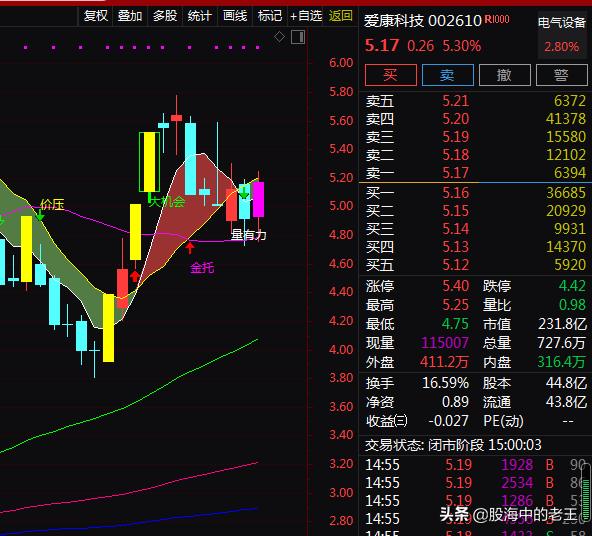Select the 卖五 5.21 order row
This screenshot has width=592, height=536.
point(476,101)
